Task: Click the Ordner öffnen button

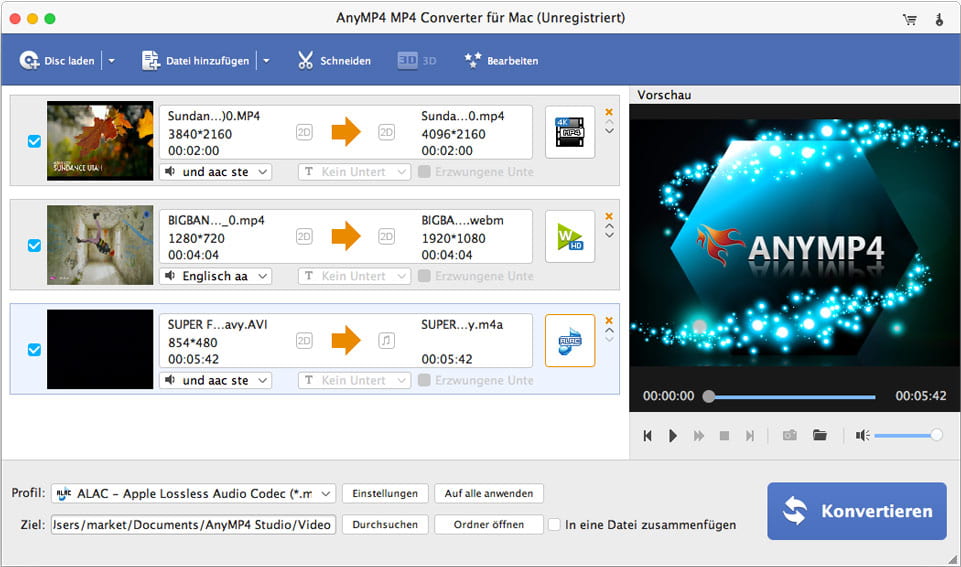Action: [x=489, y=525]
